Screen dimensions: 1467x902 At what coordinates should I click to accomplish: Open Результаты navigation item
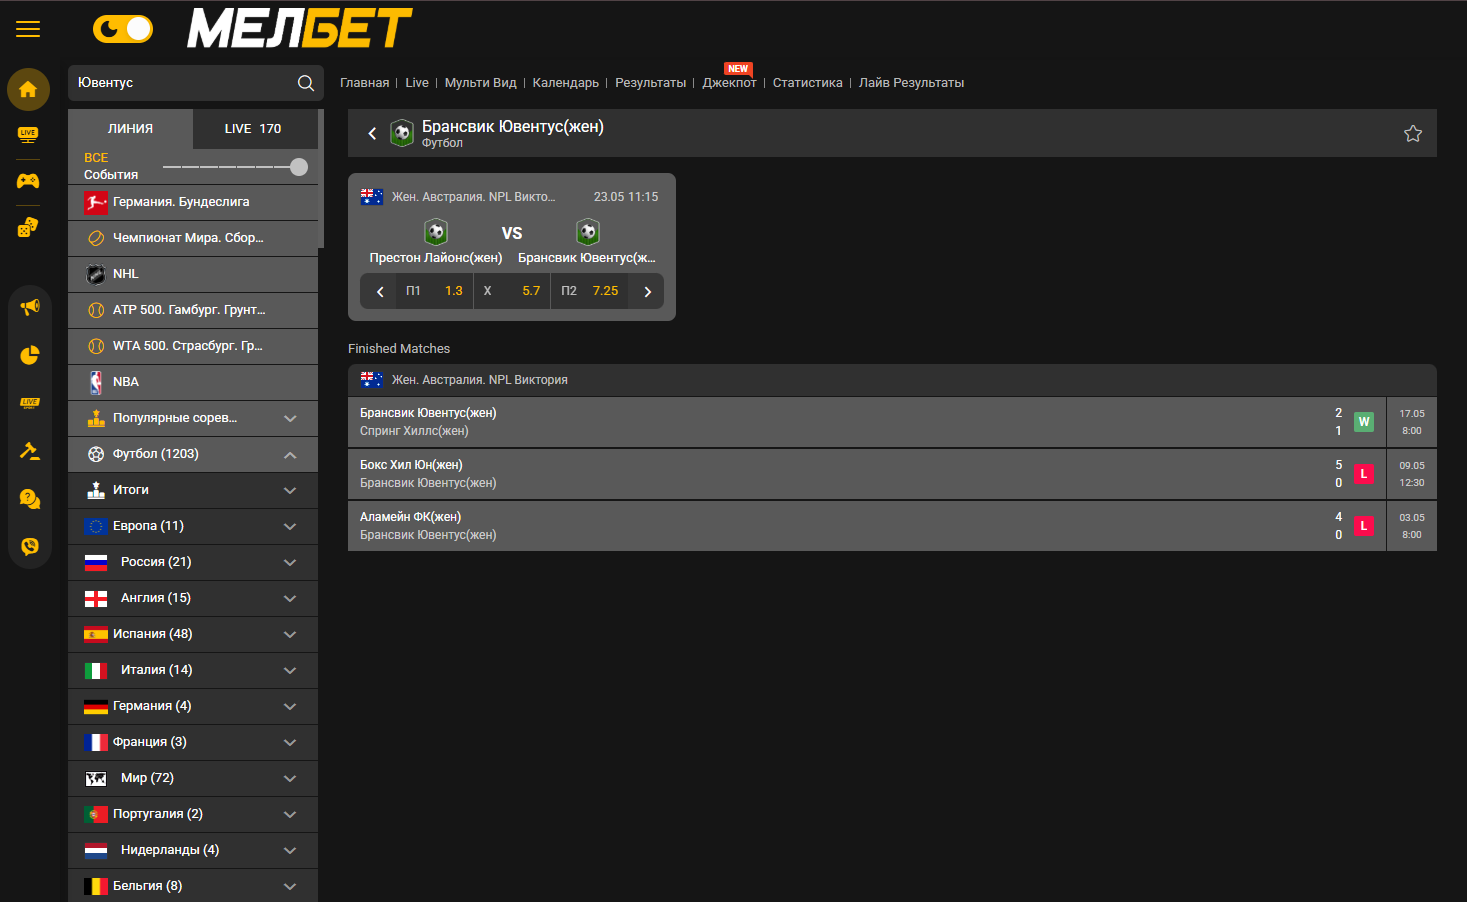click(651, 83)
